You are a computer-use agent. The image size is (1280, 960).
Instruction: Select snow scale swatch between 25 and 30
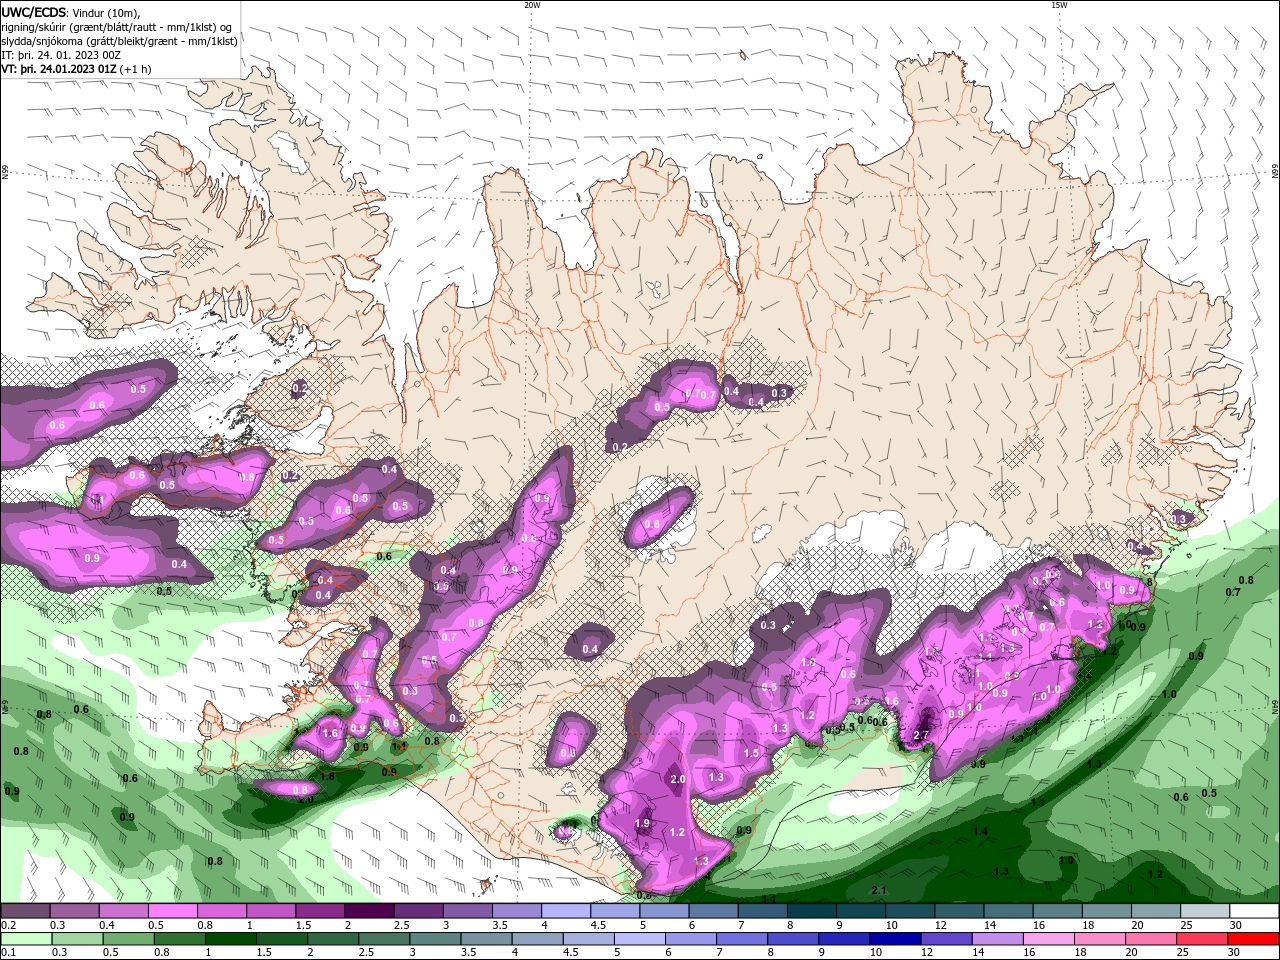1206,911
